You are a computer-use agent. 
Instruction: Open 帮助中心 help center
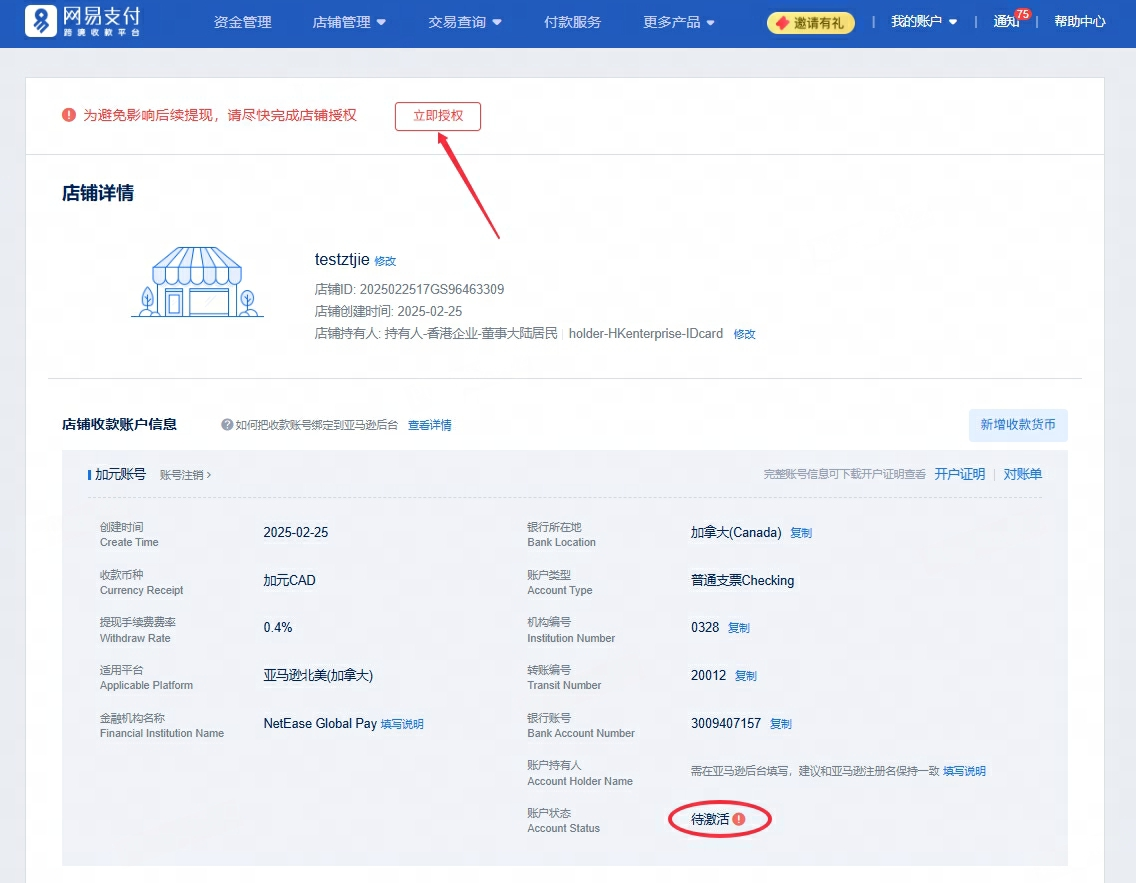(x=1080, y=22)
